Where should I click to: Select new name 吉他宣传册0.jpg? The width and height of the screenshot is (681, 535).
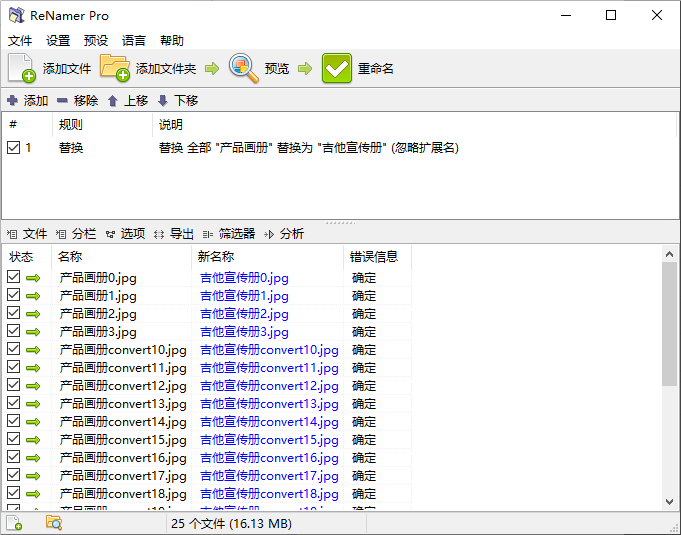coord(244,278)
